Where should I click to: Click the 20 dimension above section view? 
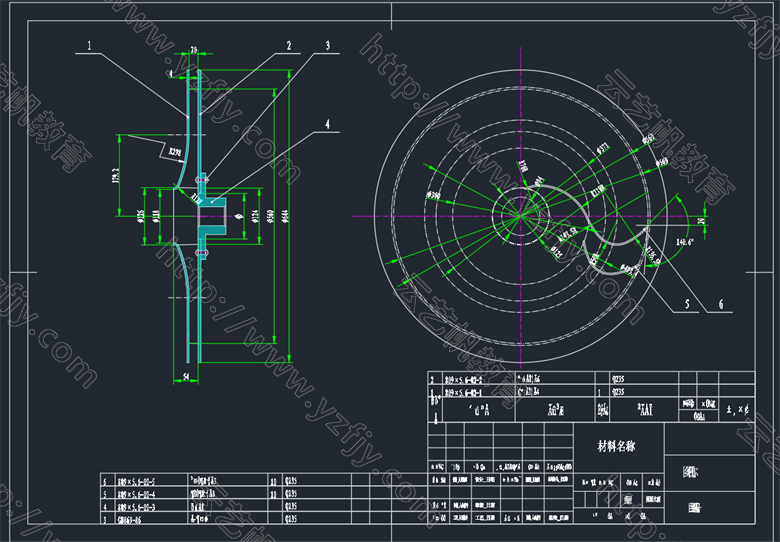[x=194, y=50]
